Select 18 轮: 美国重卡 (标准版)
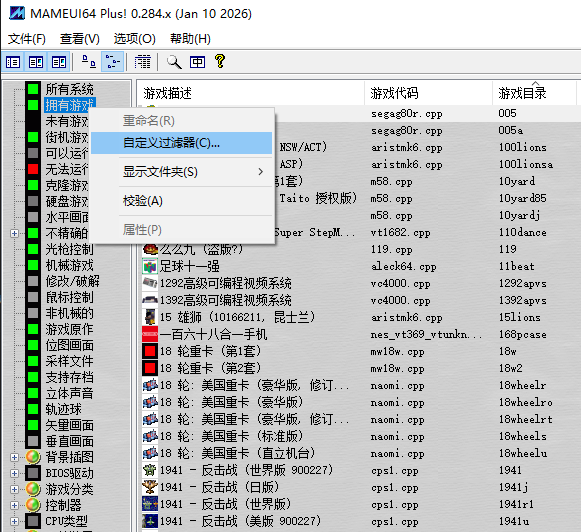 click(x=232, y=436)
